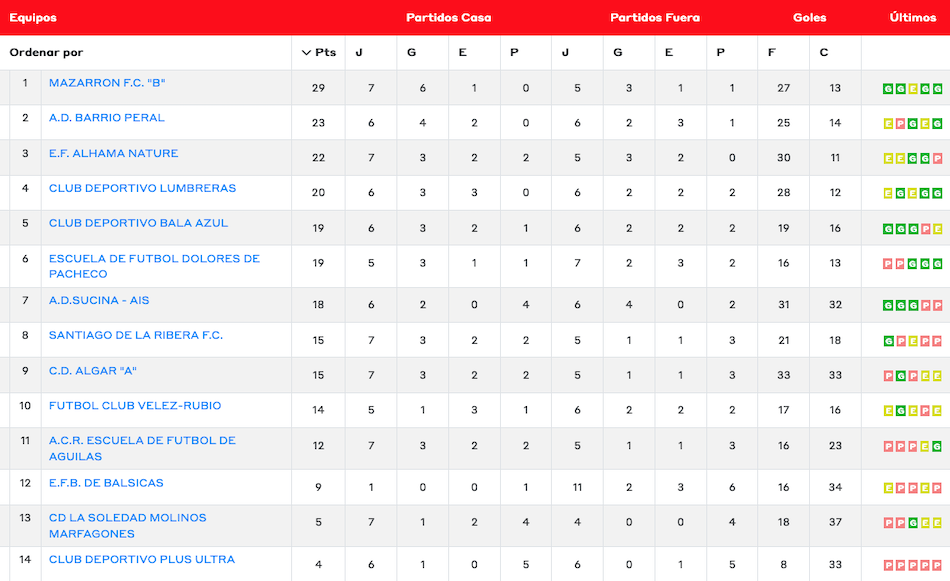Open Club Deportivo Lumbreras team link
This screenshot has height=581, width=950.
pyautogui.click(x=143, y=188)
